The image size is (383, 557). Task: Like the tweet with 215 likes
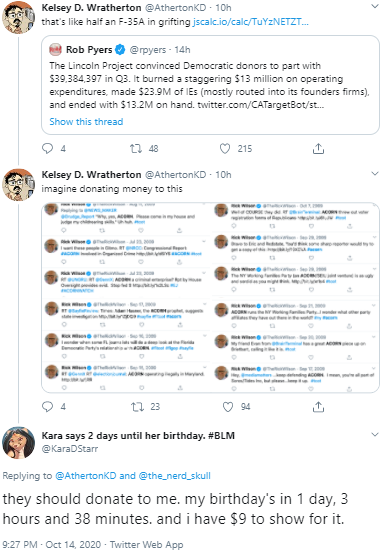tap(225, 148)
